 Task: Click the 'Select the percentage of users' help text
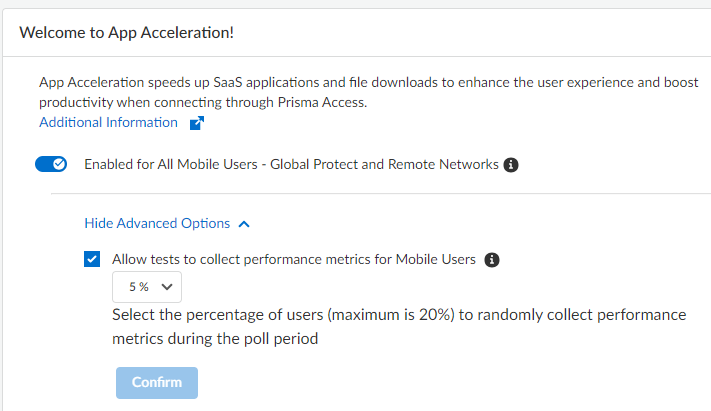[398, 326]
